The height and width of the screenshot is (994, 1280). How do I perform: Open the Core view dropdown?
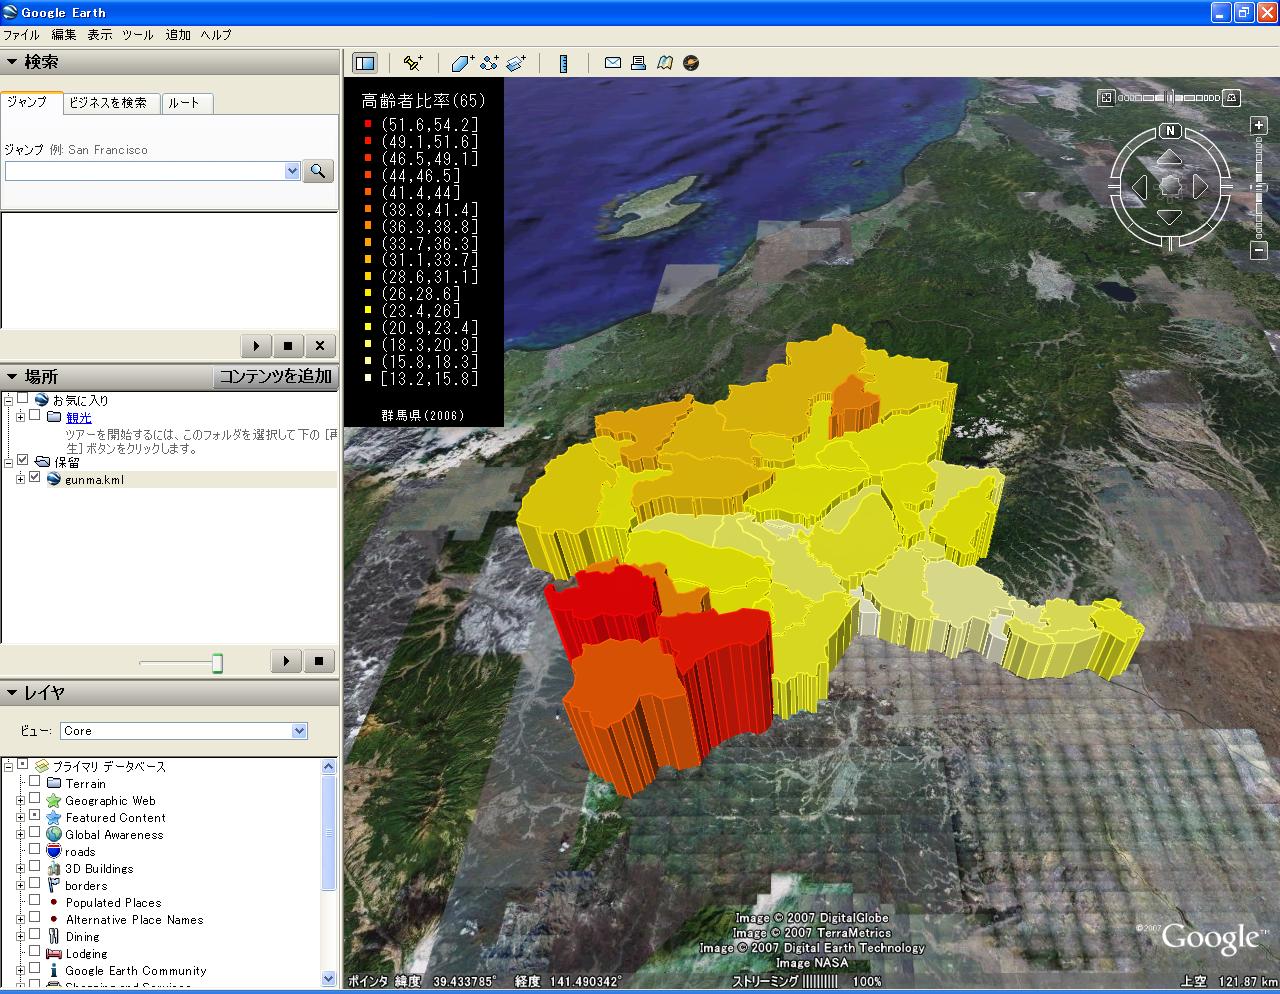pos(299,731)
